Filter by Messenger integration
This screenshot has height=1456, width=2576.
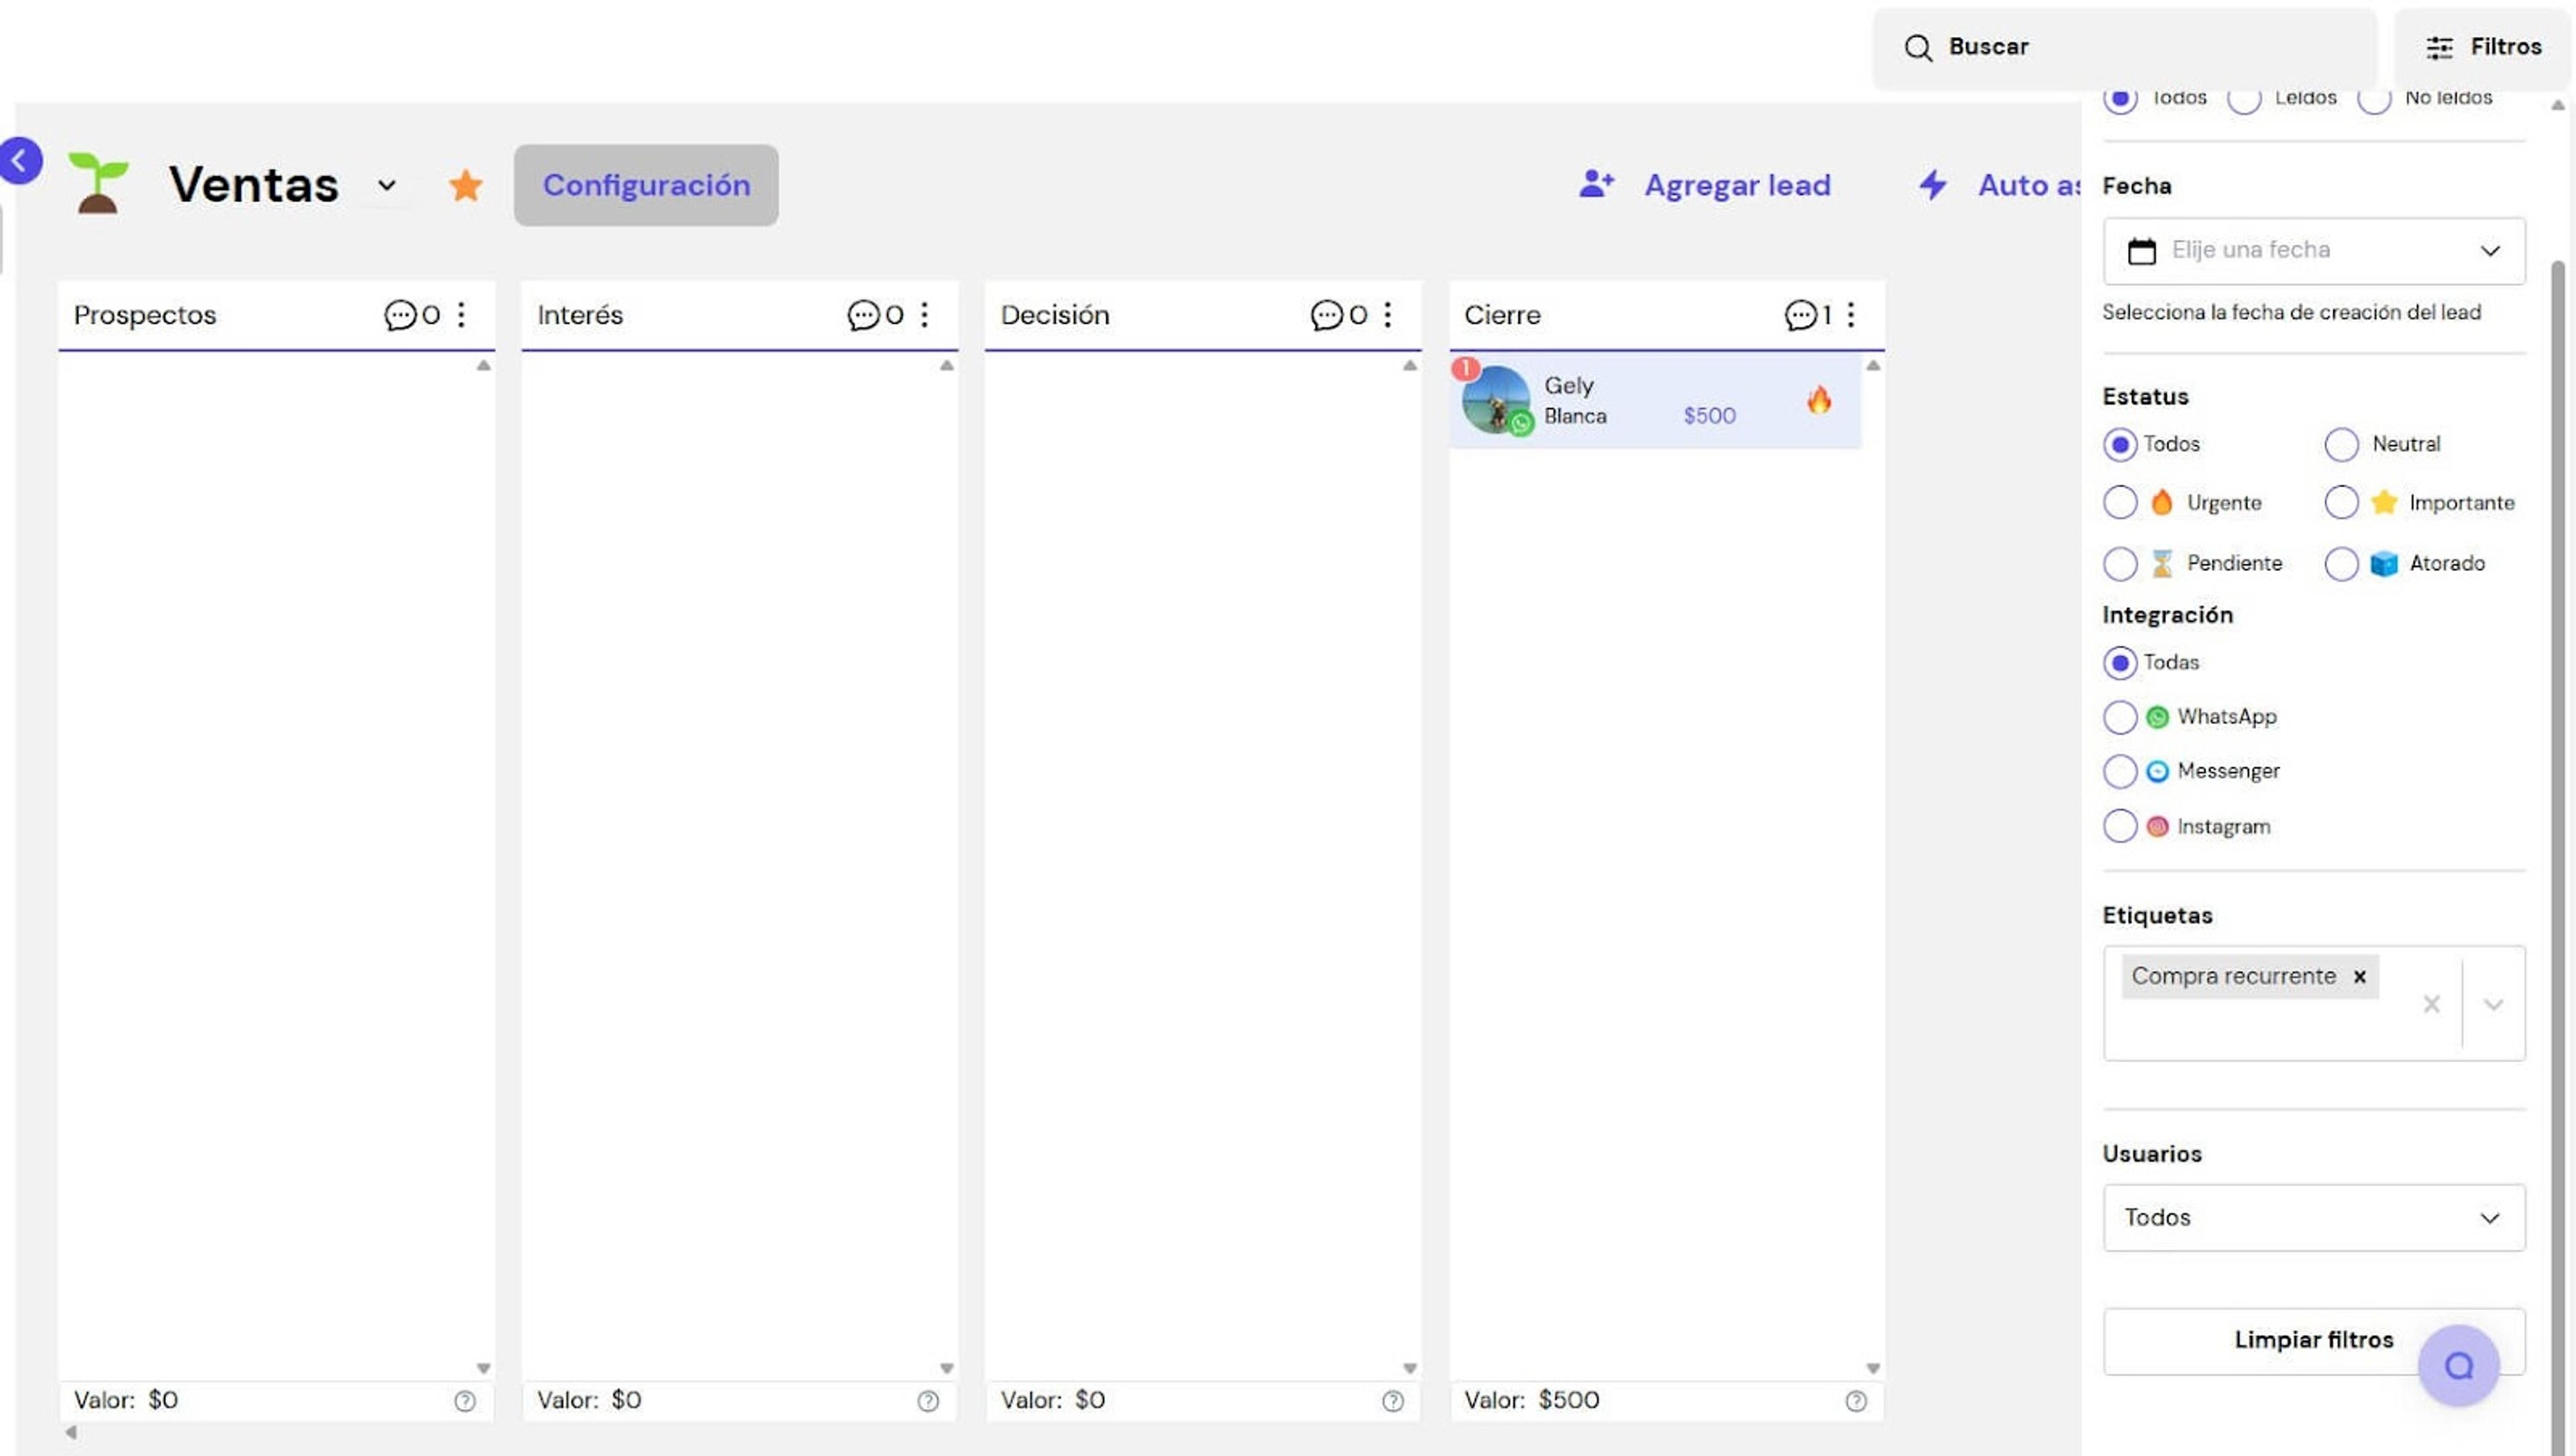2120,772
